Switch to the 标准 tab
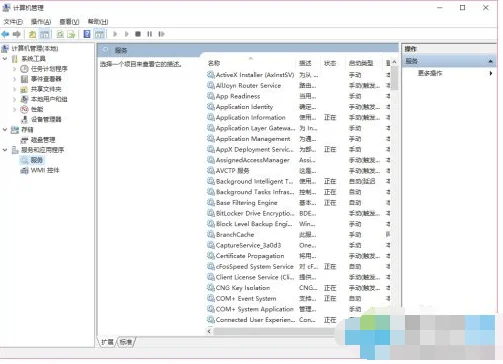 [x=126, y=342]
